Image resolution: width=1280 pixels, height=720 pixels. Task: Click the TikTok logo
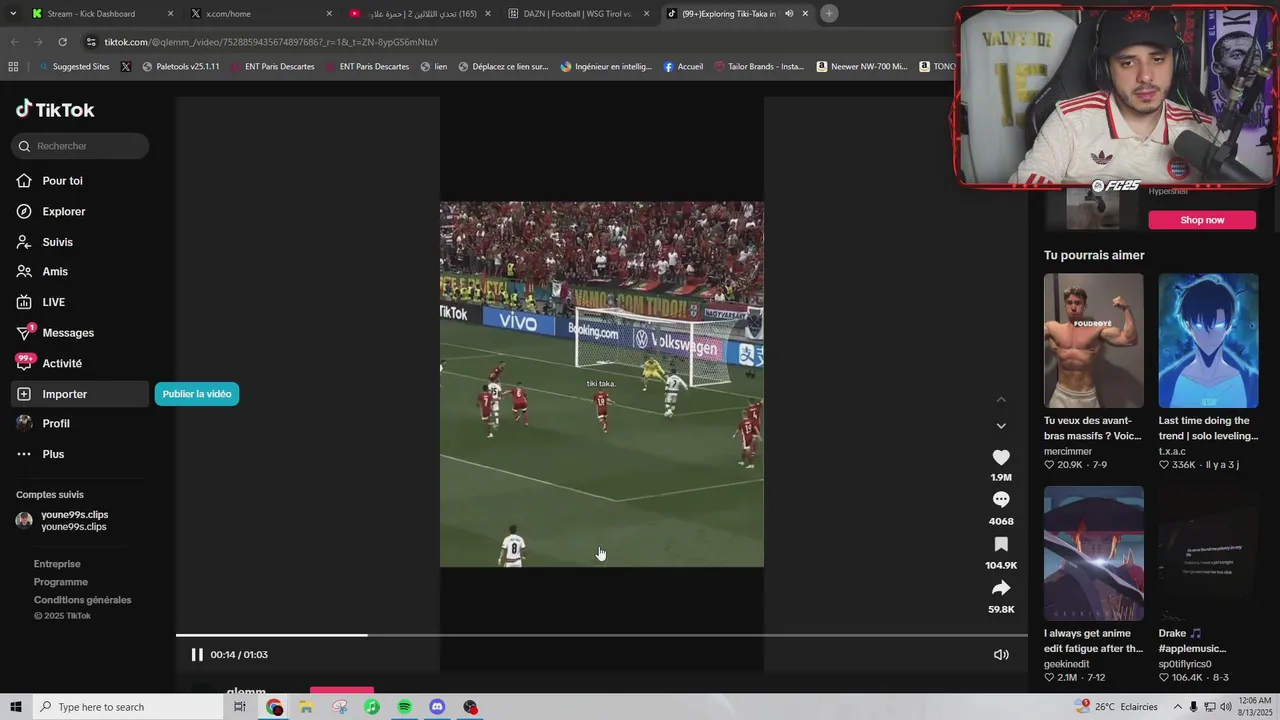coord(55,110)
